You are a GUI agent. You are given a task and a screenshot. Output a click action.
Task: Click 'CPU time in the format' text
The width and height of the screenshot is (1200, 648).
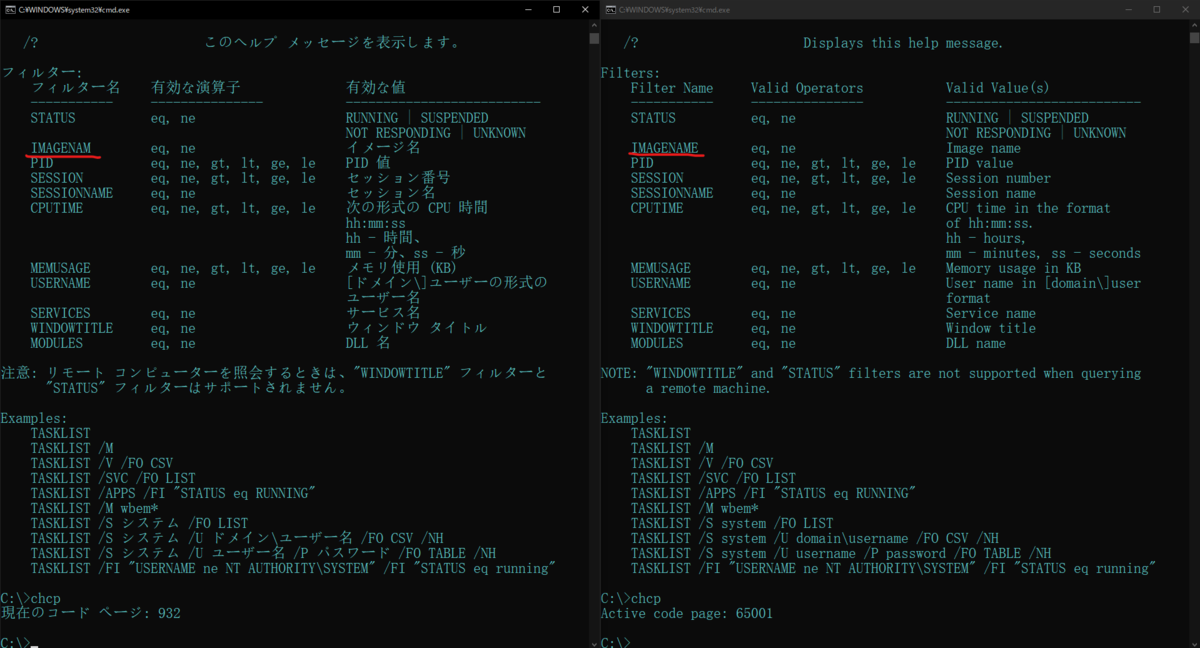pos(1028,208)
